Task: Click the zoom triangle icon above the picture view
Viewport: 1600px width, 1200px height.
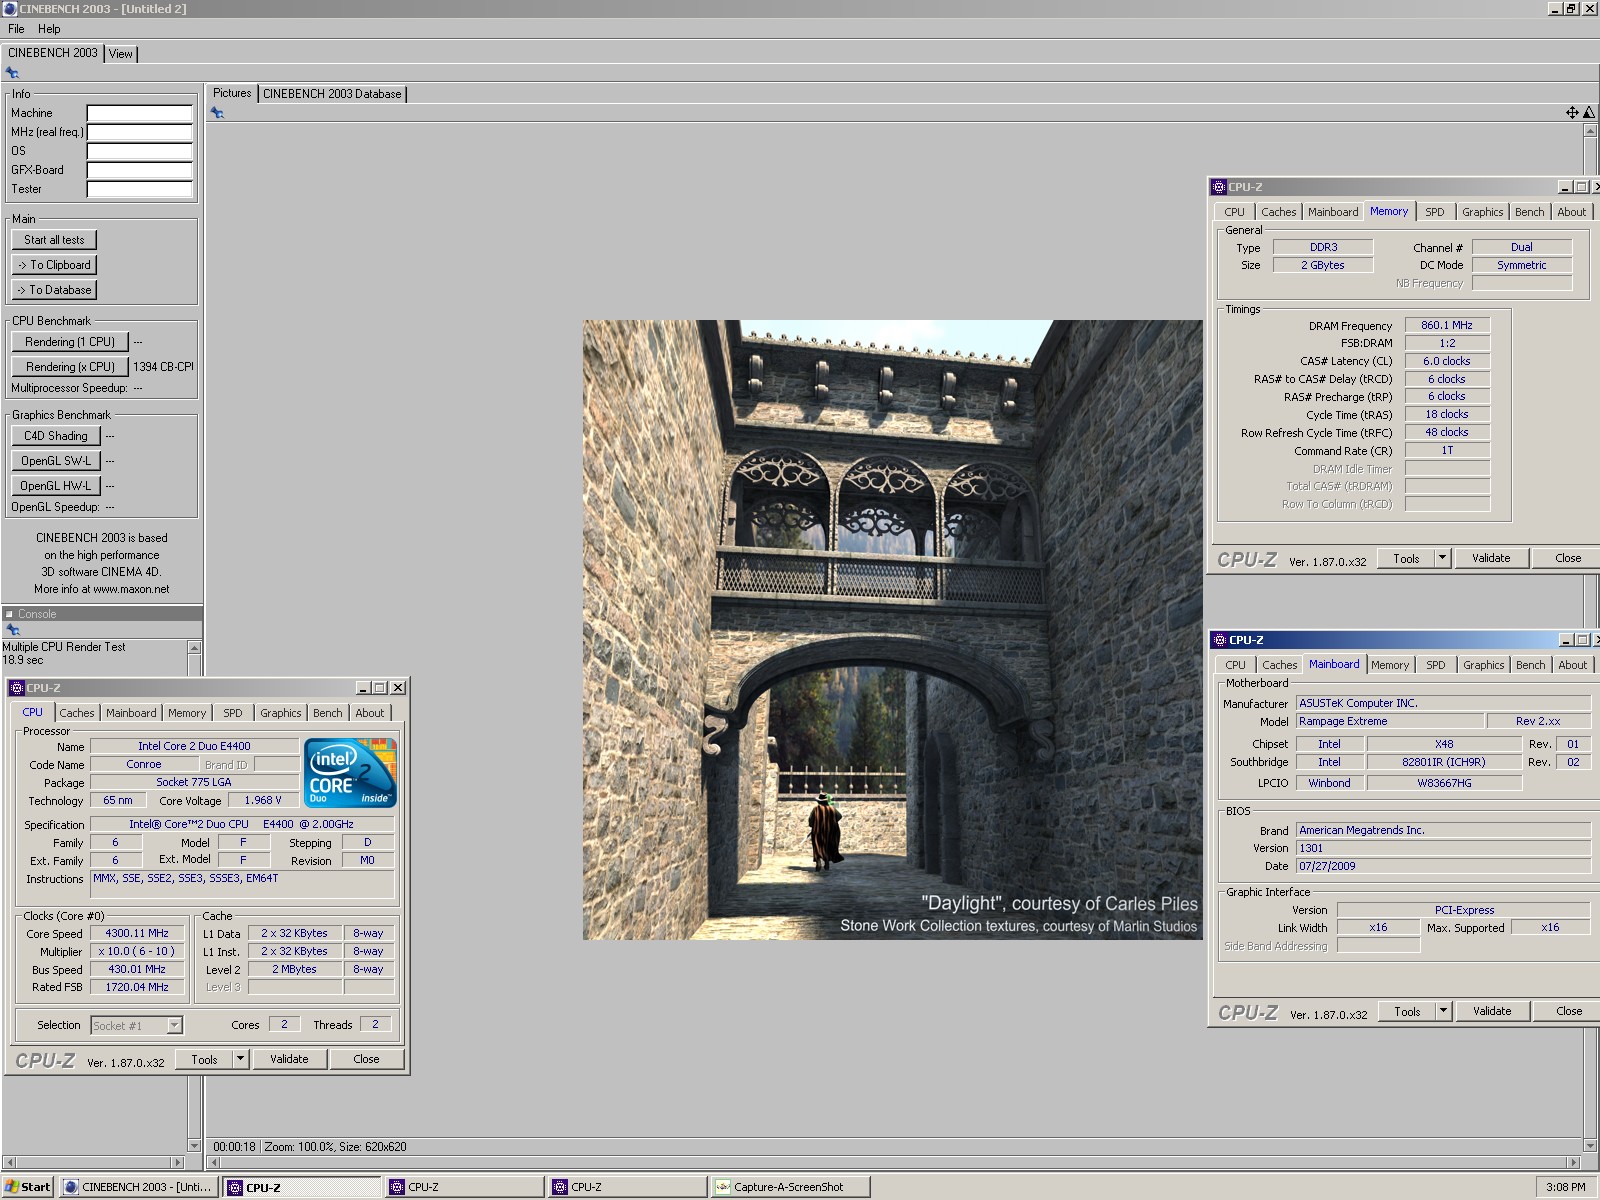Action: (1589, 113)
